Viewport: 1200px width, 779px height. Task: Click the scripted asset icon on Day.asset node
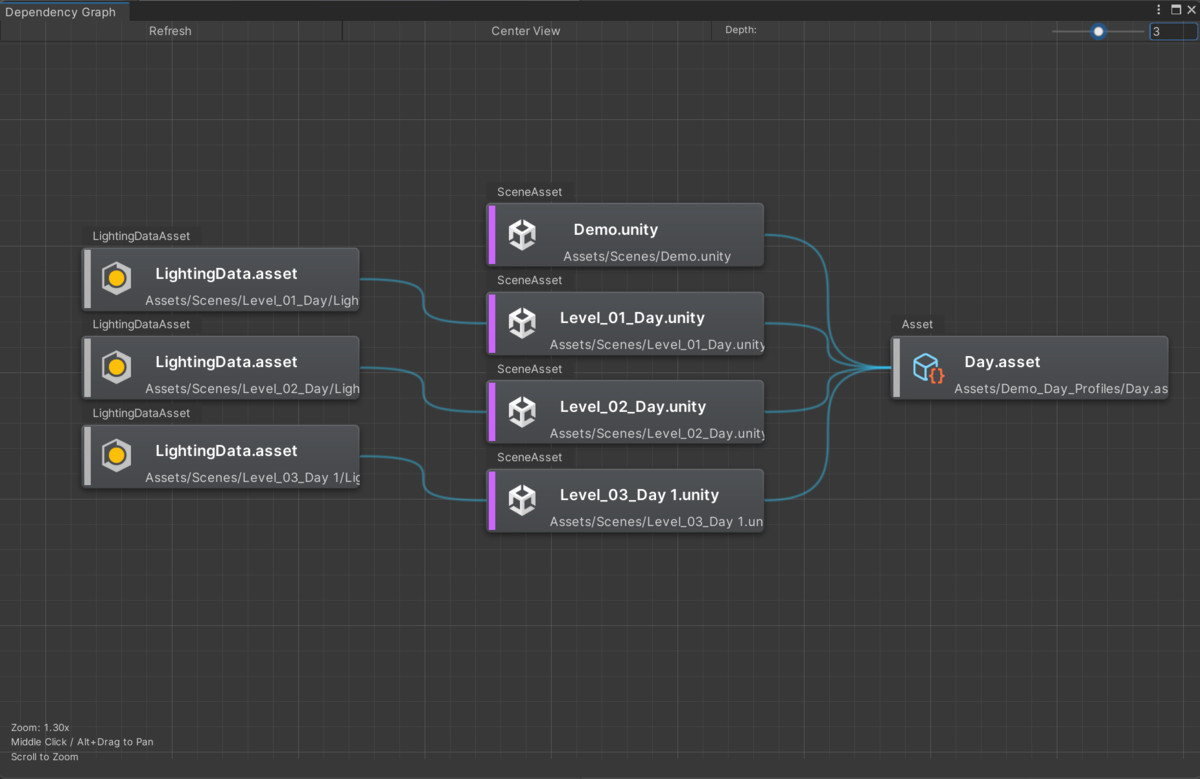pyautogui.click(x=927, y=367)
